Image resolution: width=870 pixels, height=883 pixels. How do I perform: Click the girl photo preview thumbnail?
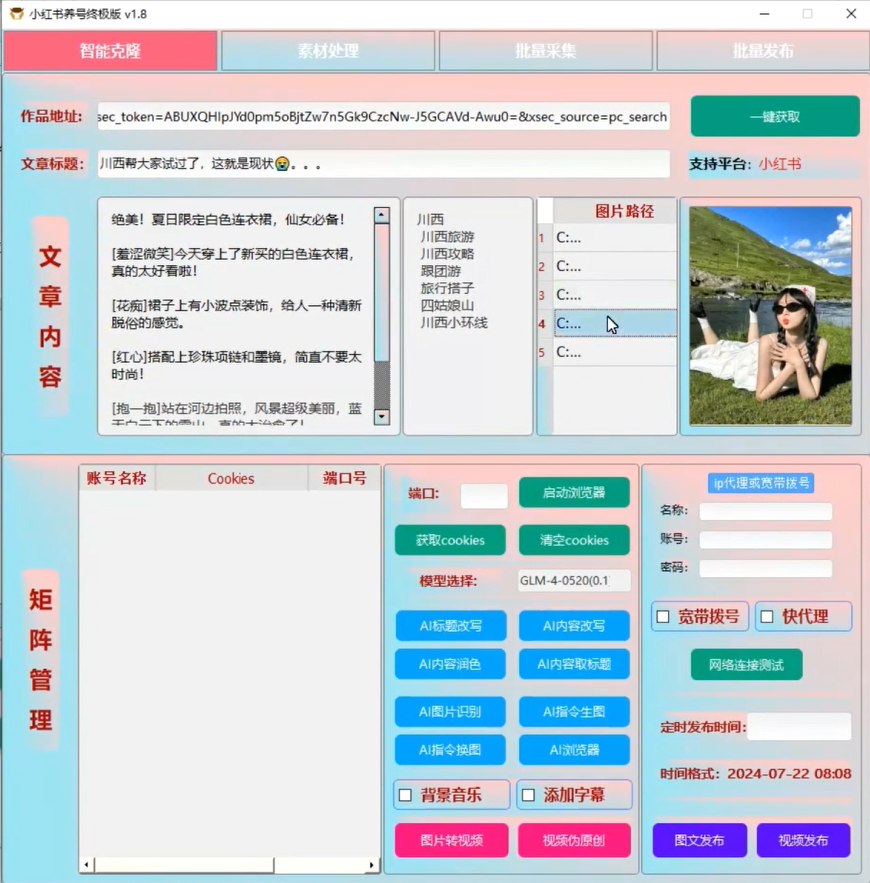click(x=770, y=316)
